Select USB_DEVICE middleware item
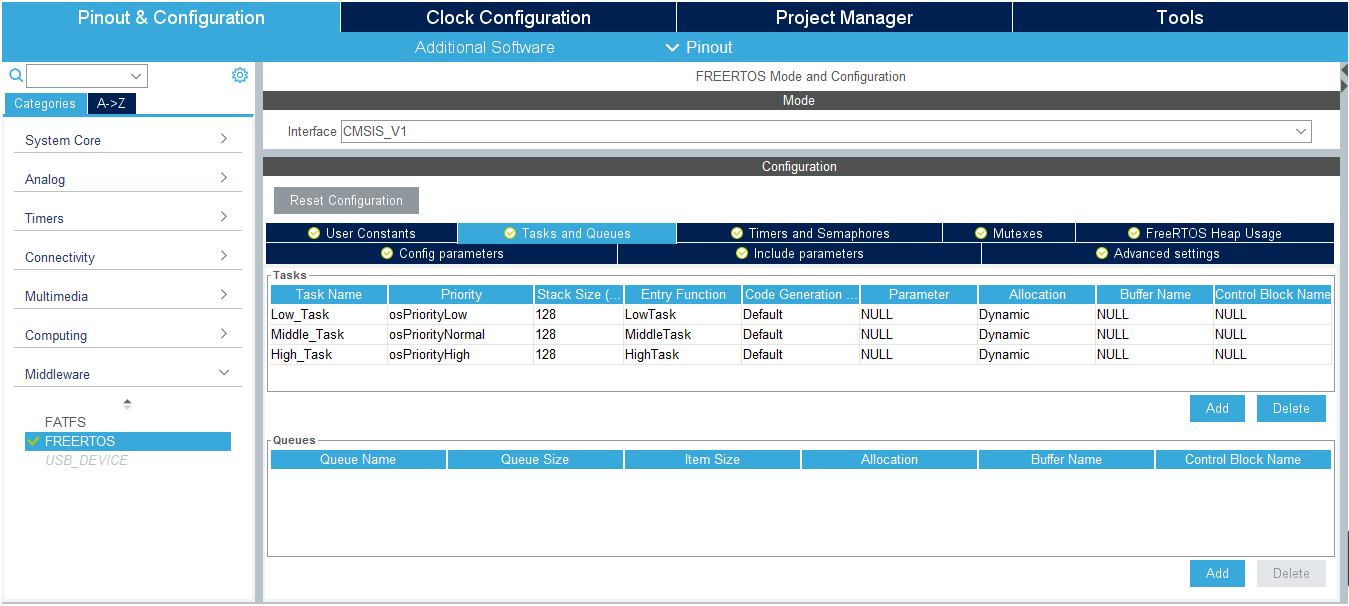The width and height of the screenshot is (1349, 606). pos(86,460)
